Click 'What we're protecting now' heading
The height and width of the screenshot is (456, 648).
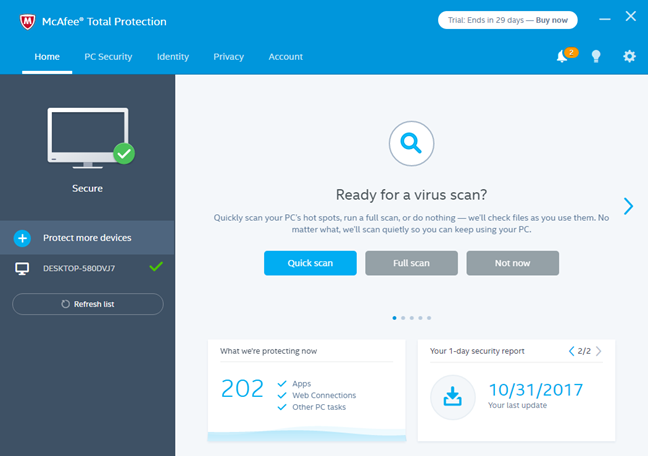269,351
